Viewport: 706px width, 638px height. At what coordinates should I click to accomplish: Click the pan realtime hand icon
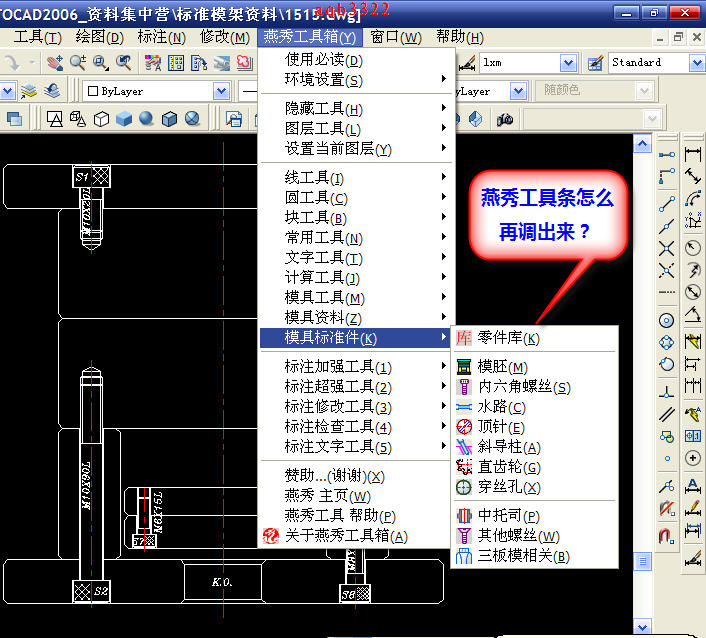click(x=55, y=63)
